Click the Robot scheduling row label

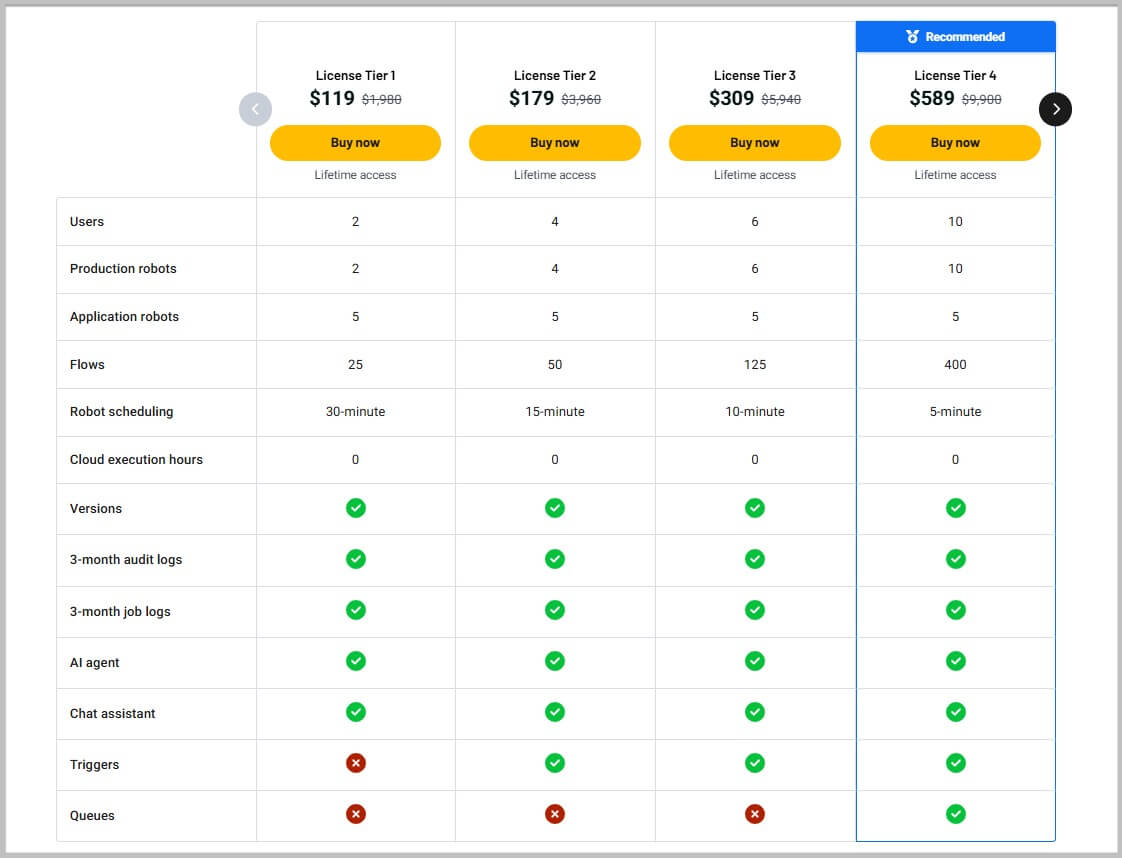point(120,412)
